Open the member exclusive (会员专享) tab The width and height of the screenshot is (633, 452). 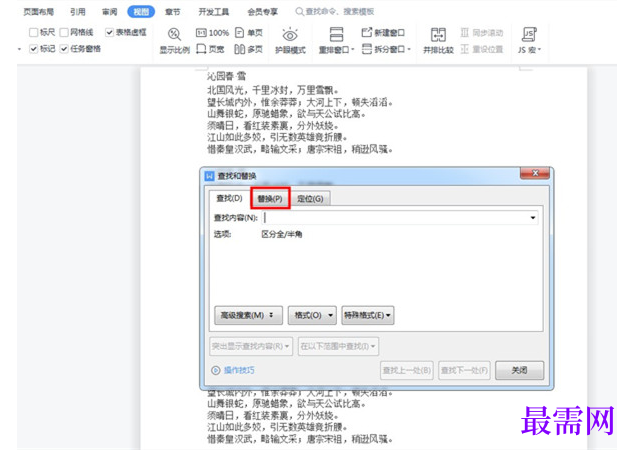[262, 12]
